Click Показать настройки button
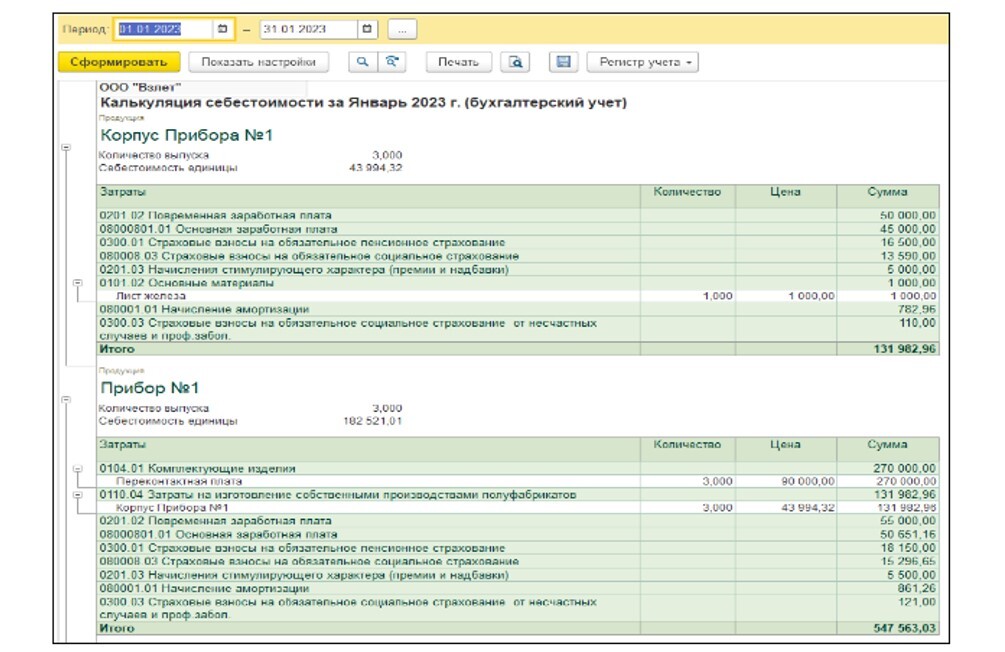 pos(258,62)
